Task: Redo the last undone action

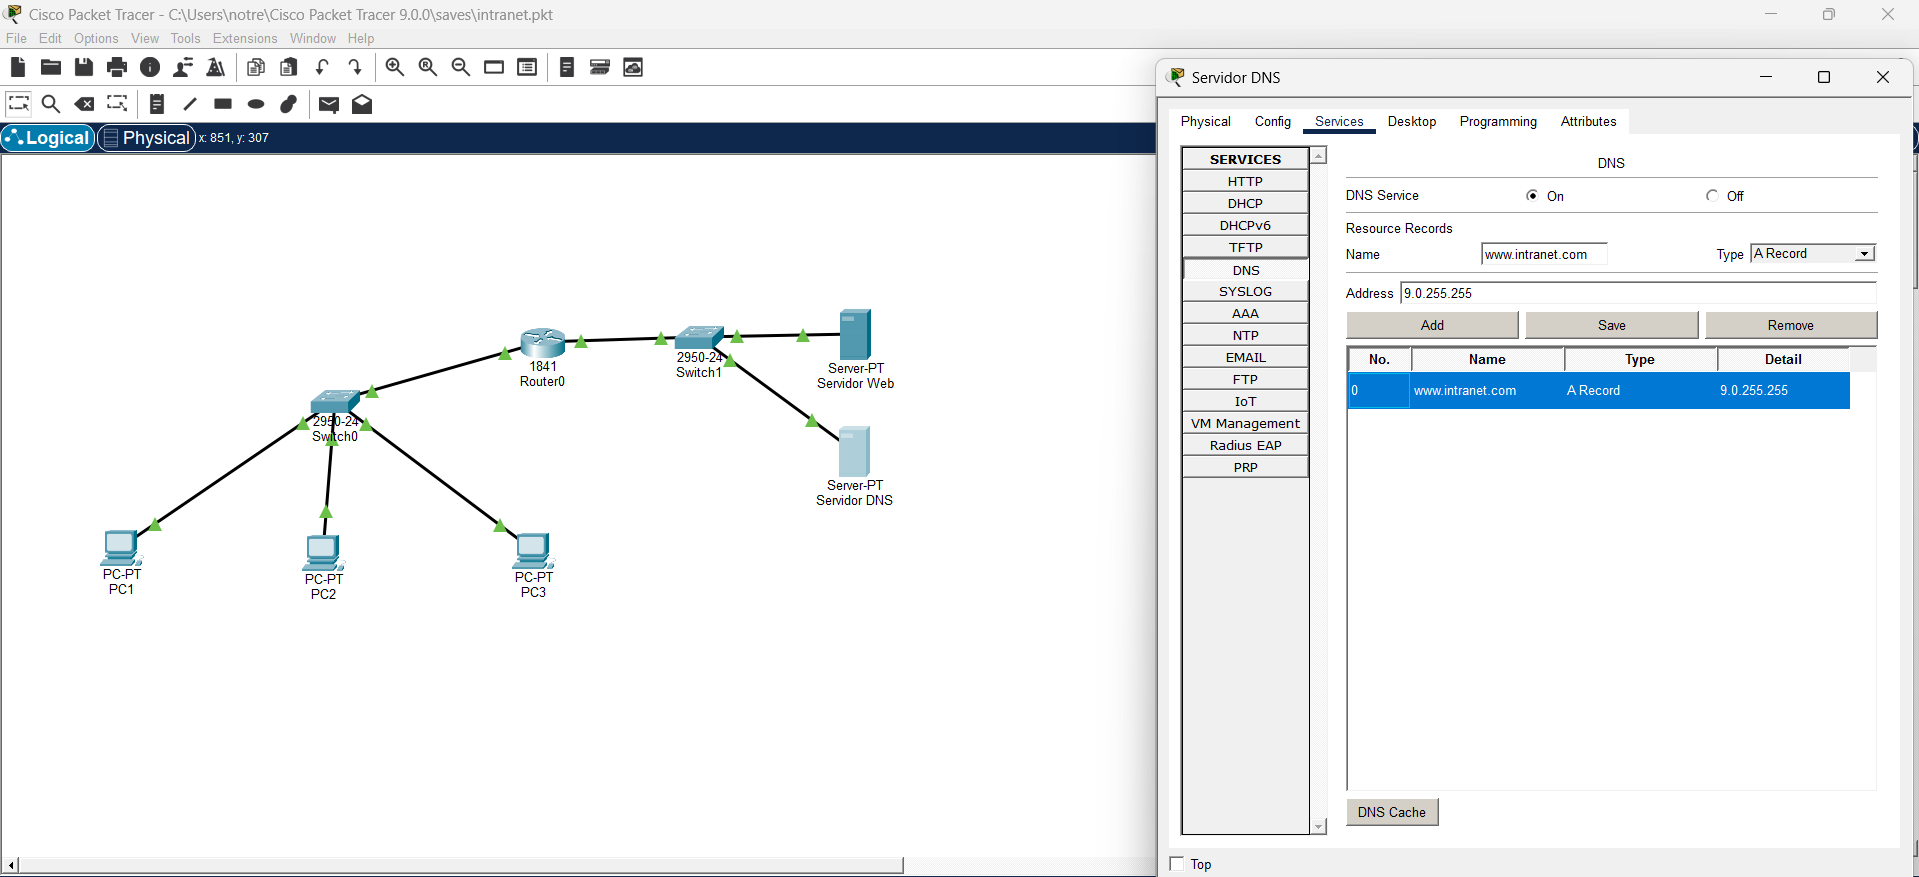Action: tap(355, 67)
